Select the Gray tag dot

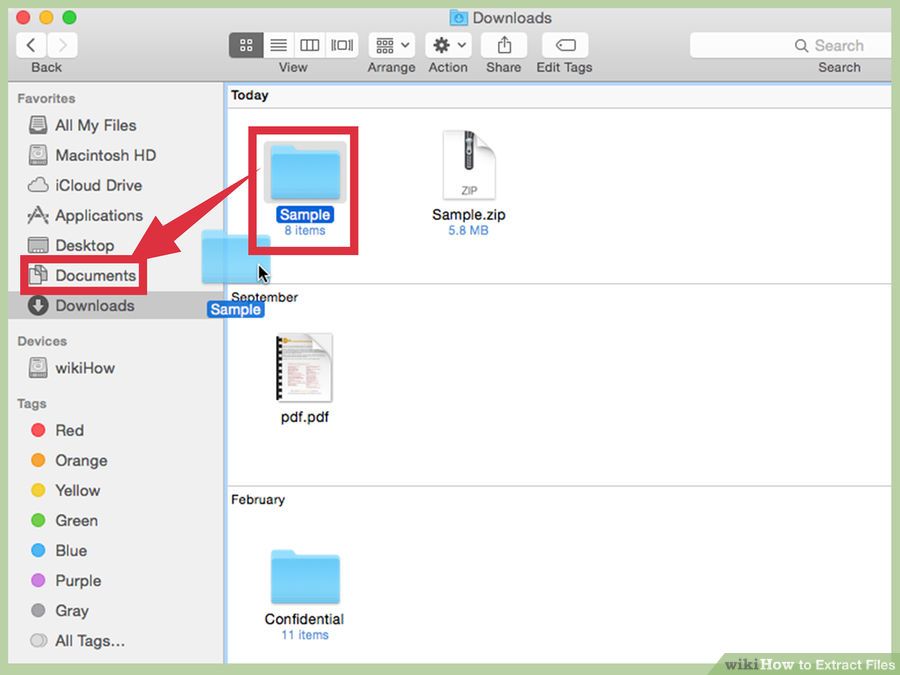point(38,610)
